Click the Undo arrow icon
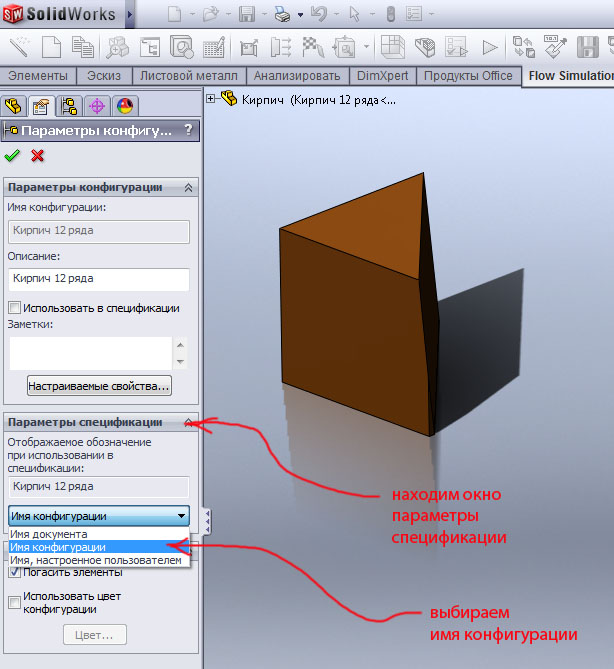The height and width of the screenshot is (669, 614). [x=319, y=15]
